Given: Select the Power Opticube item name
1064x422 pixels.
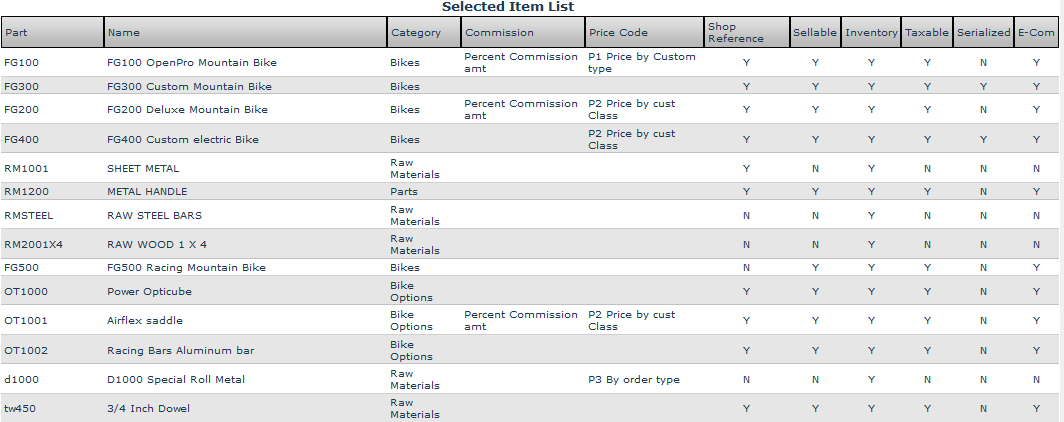Looking at the screenshot, I should tap(149, 292).
